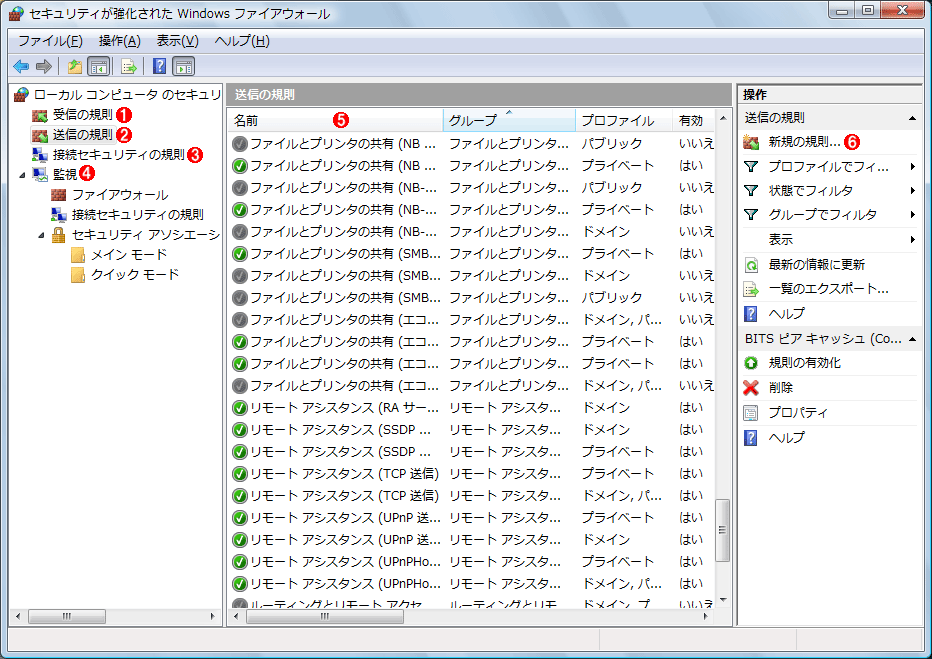This screenshot has height=659, width=932.
Task: Collapse the 監視 node triangle
Action: (22, 175)
